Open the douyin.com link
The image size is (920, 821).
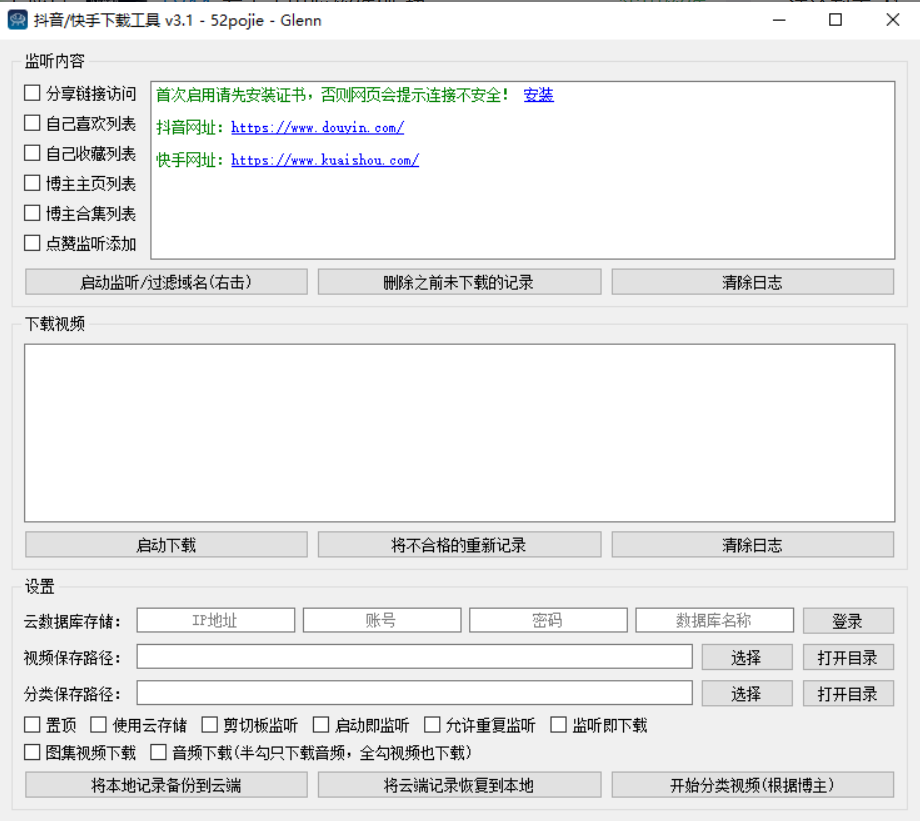pos(317,127)
